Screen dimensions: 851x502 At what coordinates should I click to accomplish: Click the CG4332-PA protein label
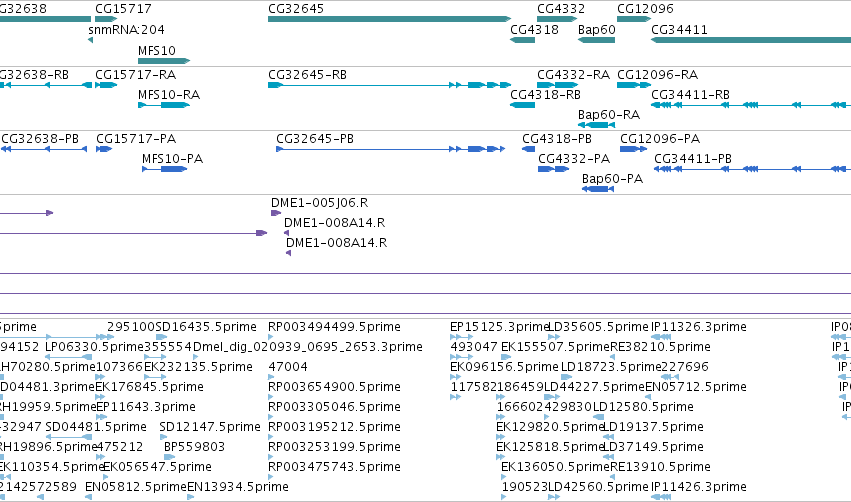click(x=574, y=158)
